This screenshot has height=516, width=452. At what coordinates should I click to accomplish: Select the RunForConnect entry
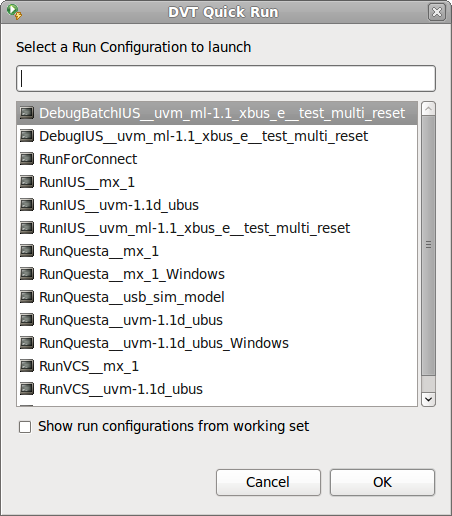click(x=217, y=159)
